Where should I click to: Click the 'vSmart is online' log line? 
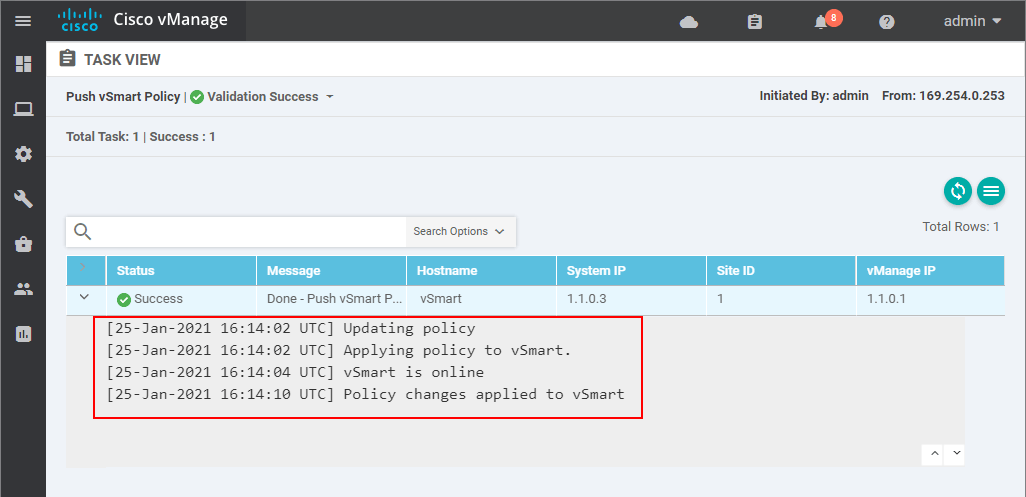(295, 373)
